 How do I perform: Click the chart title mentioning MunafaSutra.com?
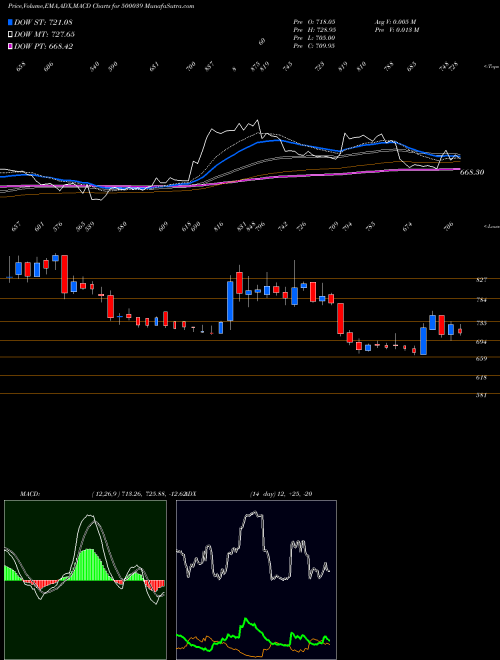[101, 6]
